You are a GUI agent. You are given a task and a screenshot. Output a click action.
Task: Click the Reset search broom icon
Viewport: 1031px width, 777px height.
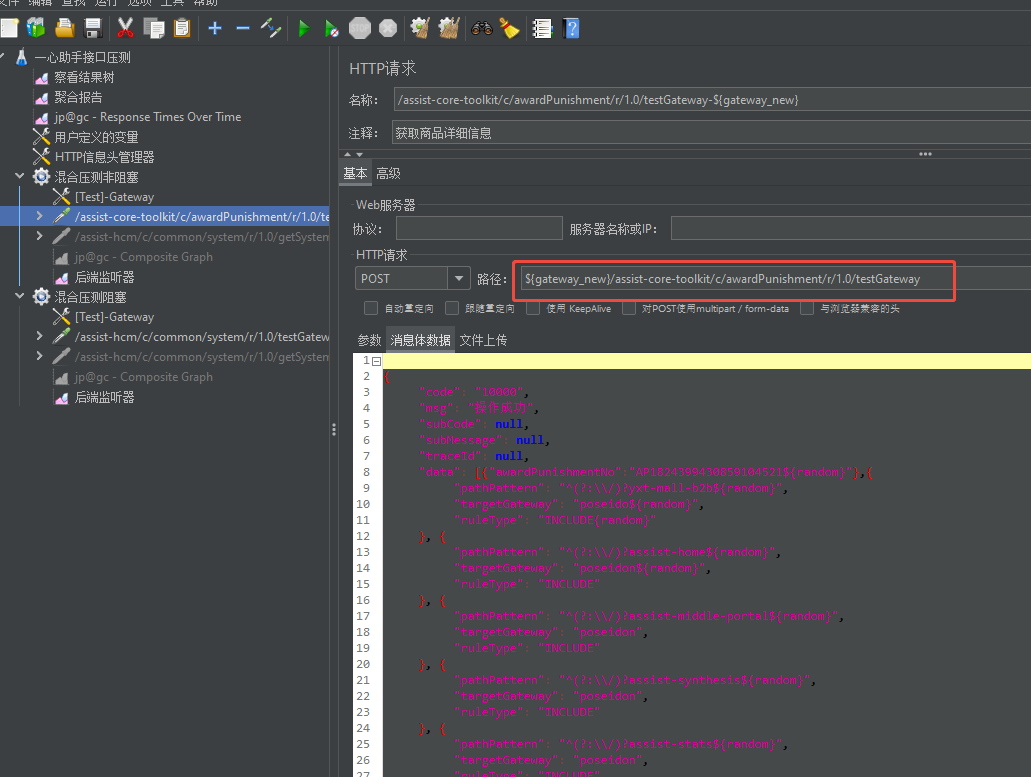[x=510, y=28]
